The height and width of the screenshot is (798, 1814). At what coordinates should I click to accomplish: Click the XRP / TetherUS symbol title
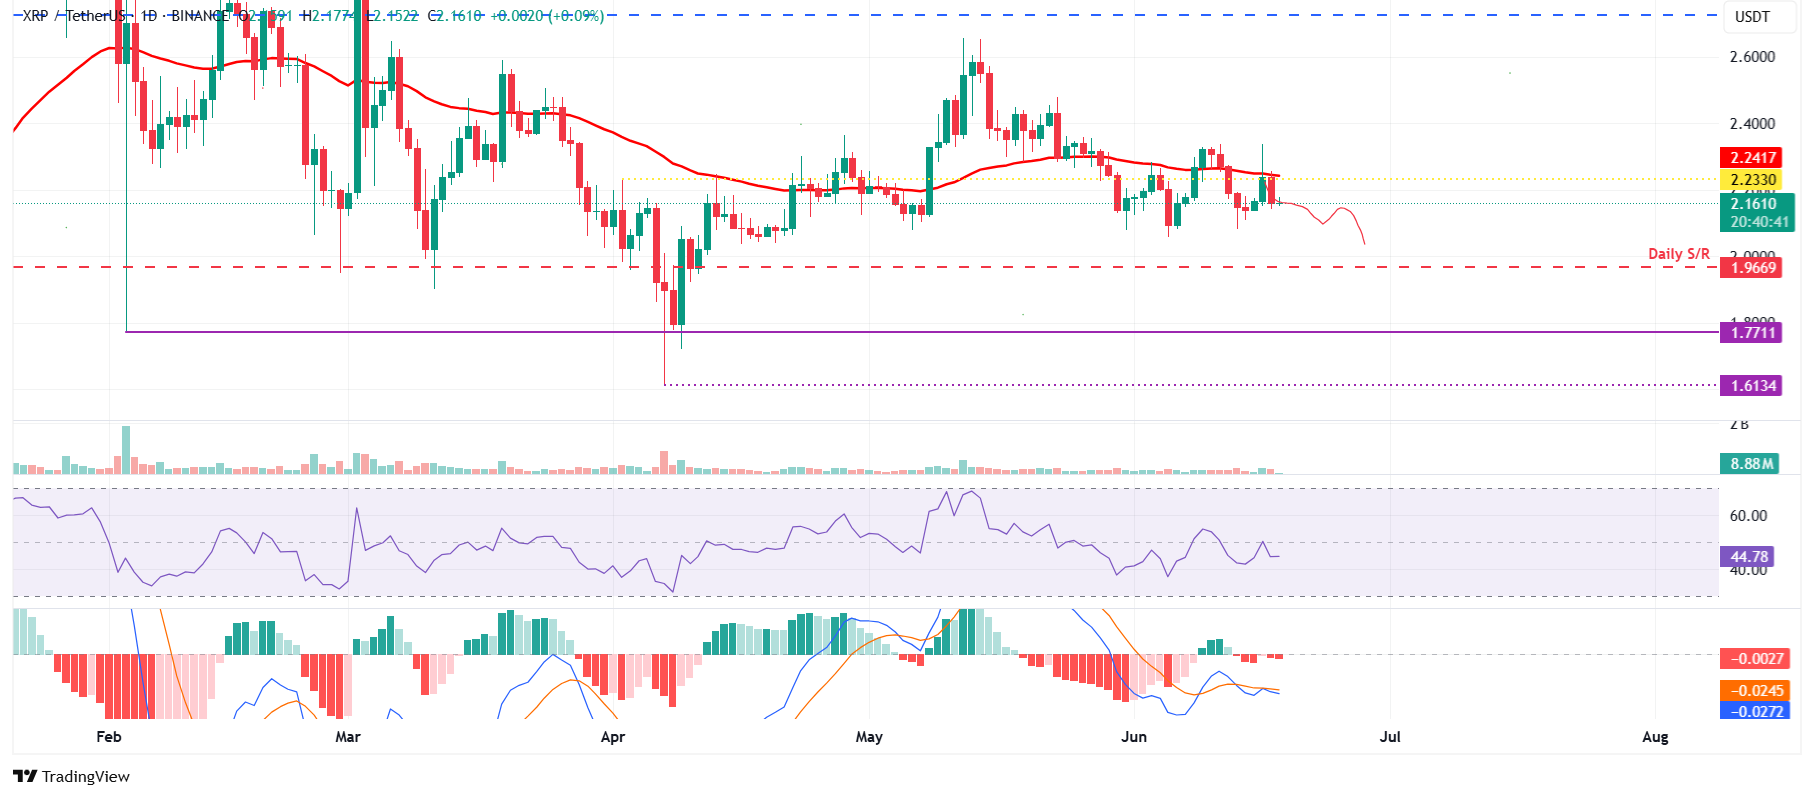click(x=76, y=16)
